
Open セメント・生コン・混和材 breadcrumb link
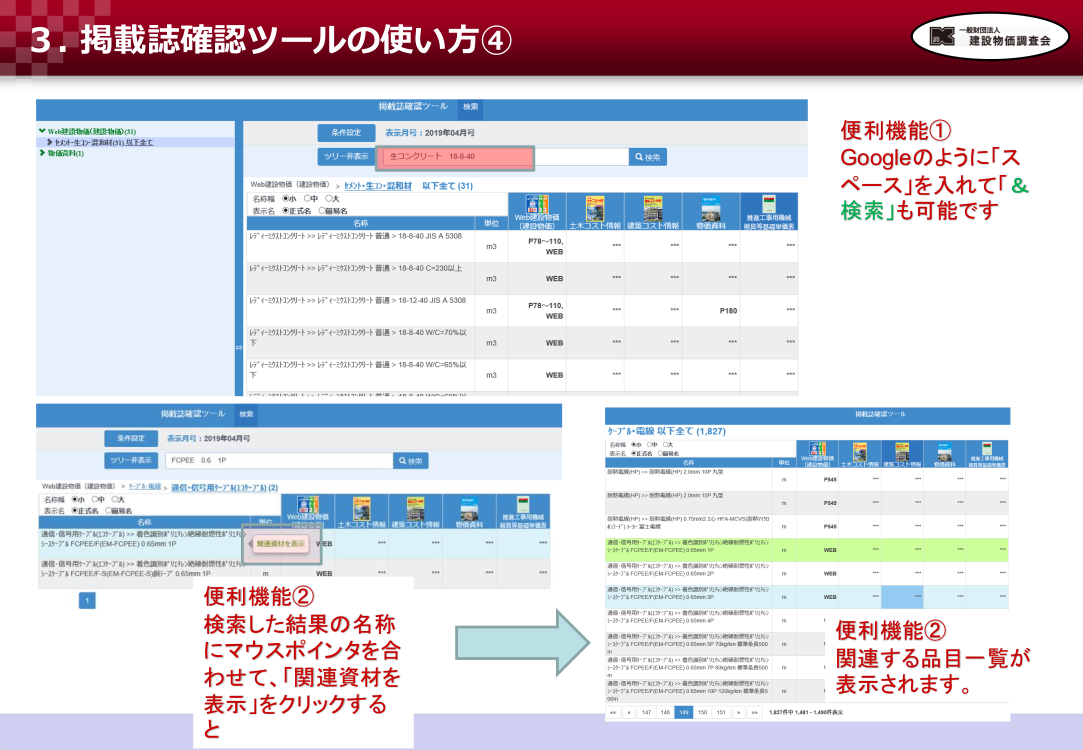[x=378, y=186]
